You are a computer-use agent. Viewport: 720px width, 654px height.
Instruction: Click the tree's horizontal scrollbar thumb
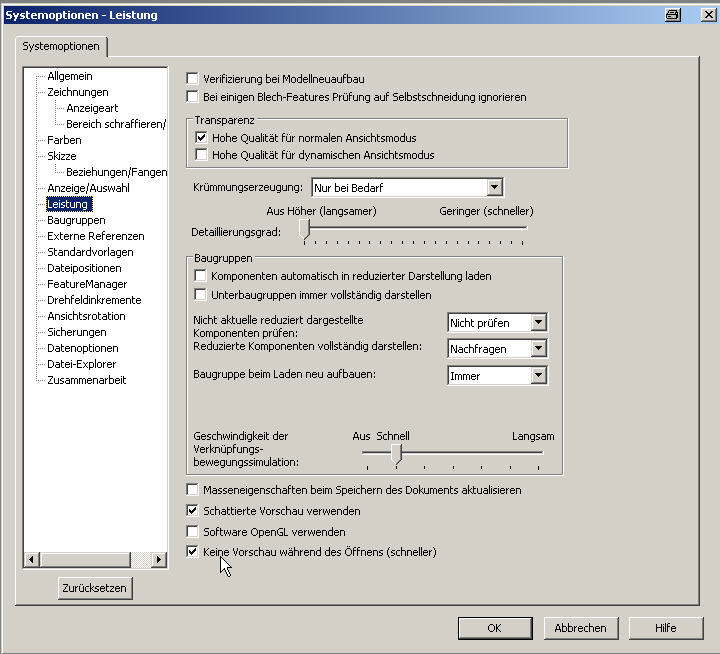point(86,559)
